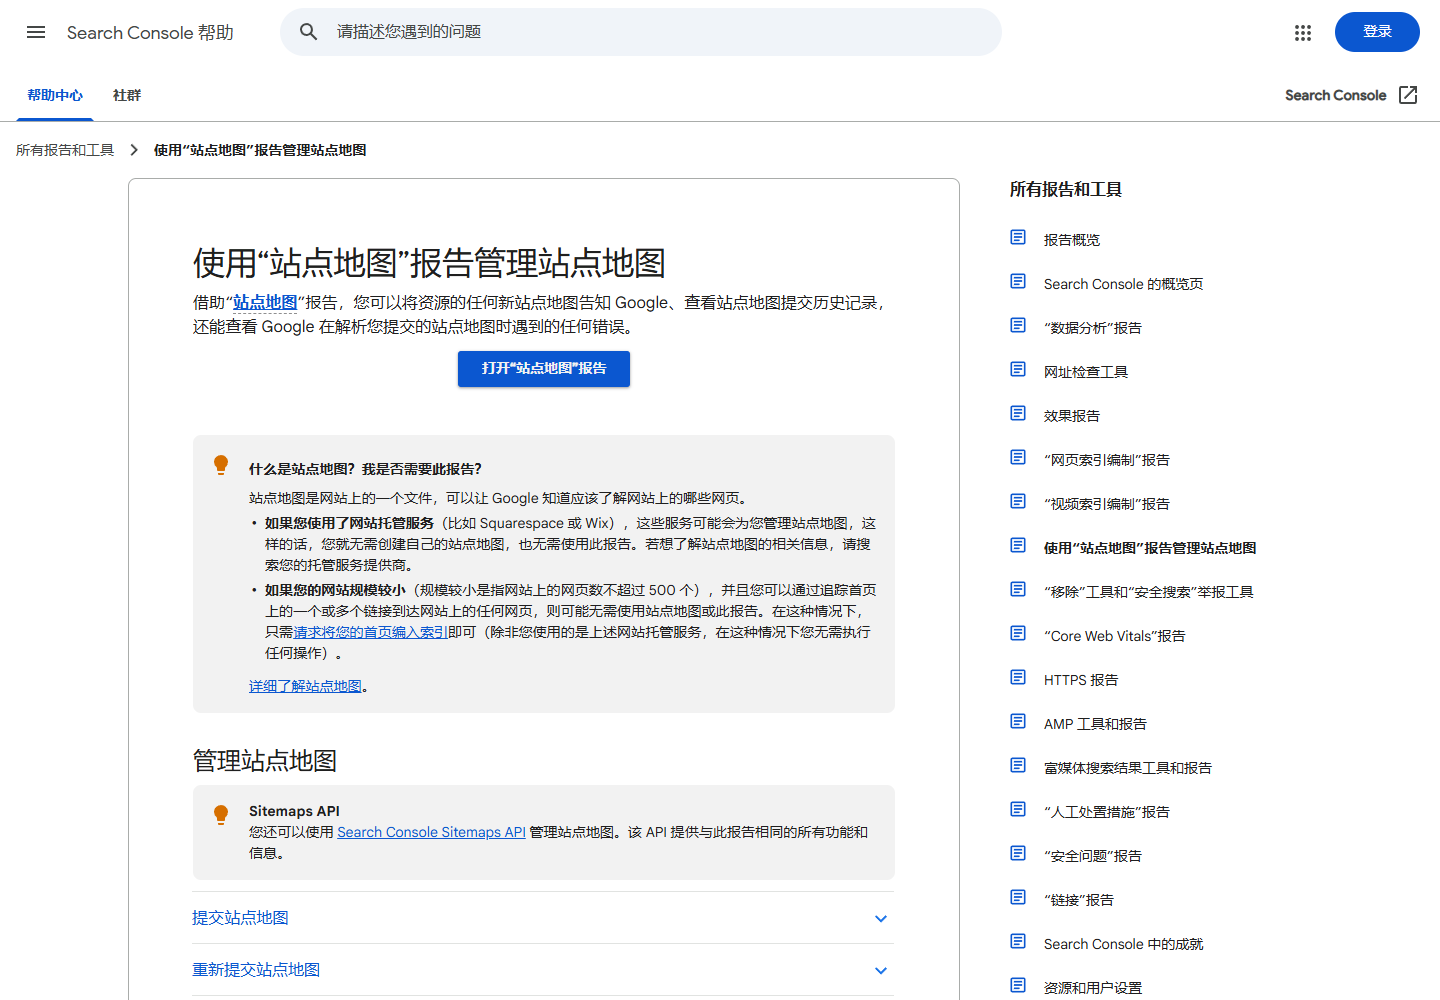Open “数据分析”报告 sidebar entry
1440x1000 pixels.
1092,328
